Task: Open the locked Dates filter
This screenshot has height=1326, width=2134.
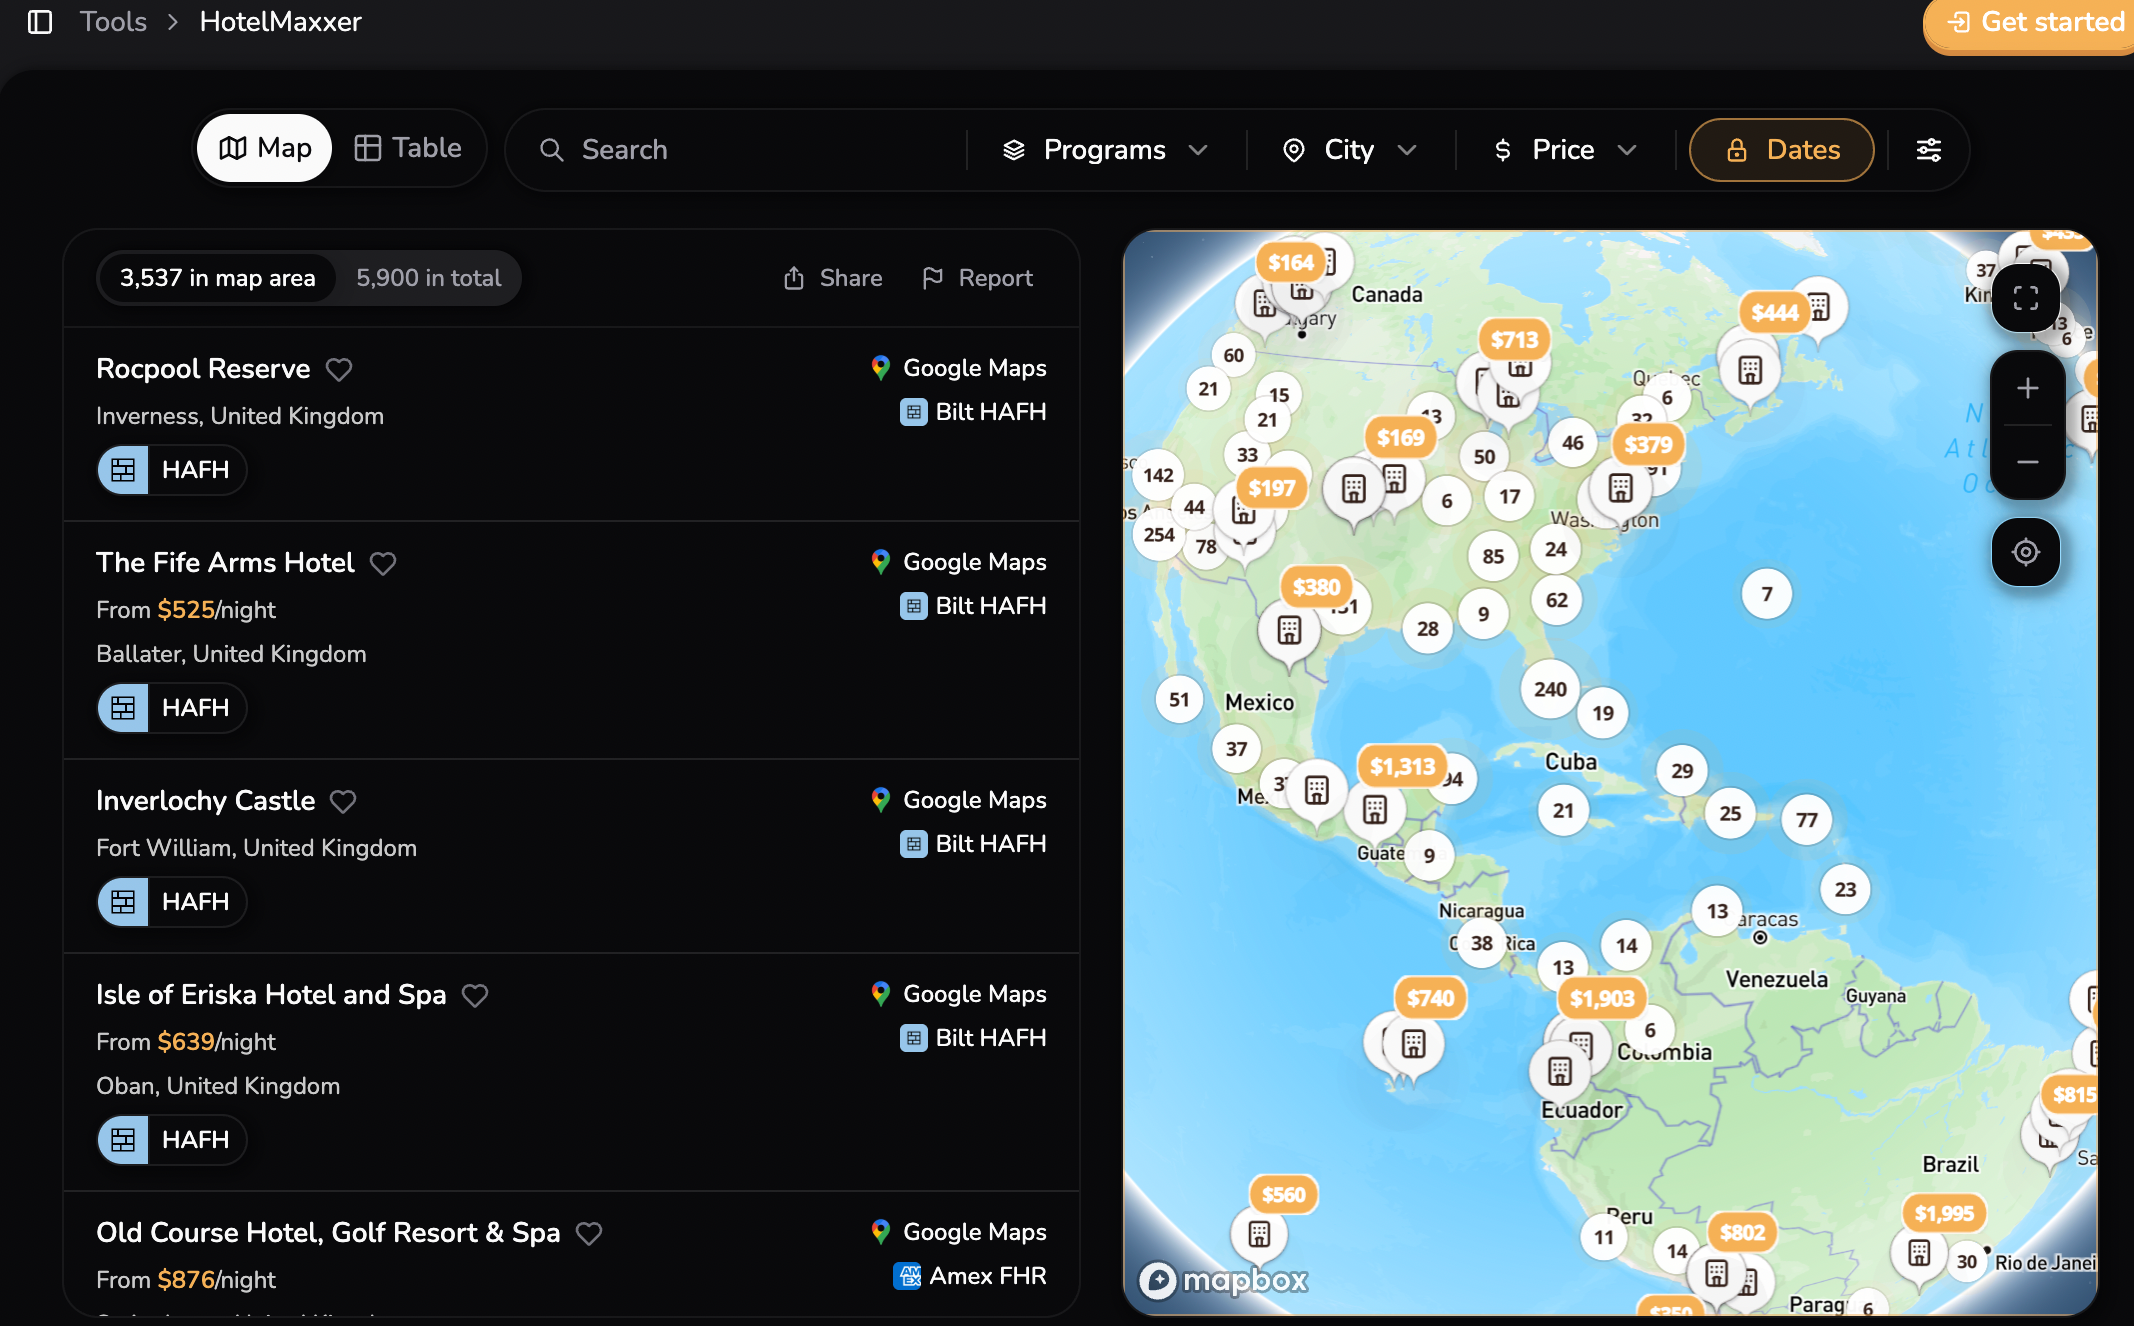Action: [x=1782, y=150]
